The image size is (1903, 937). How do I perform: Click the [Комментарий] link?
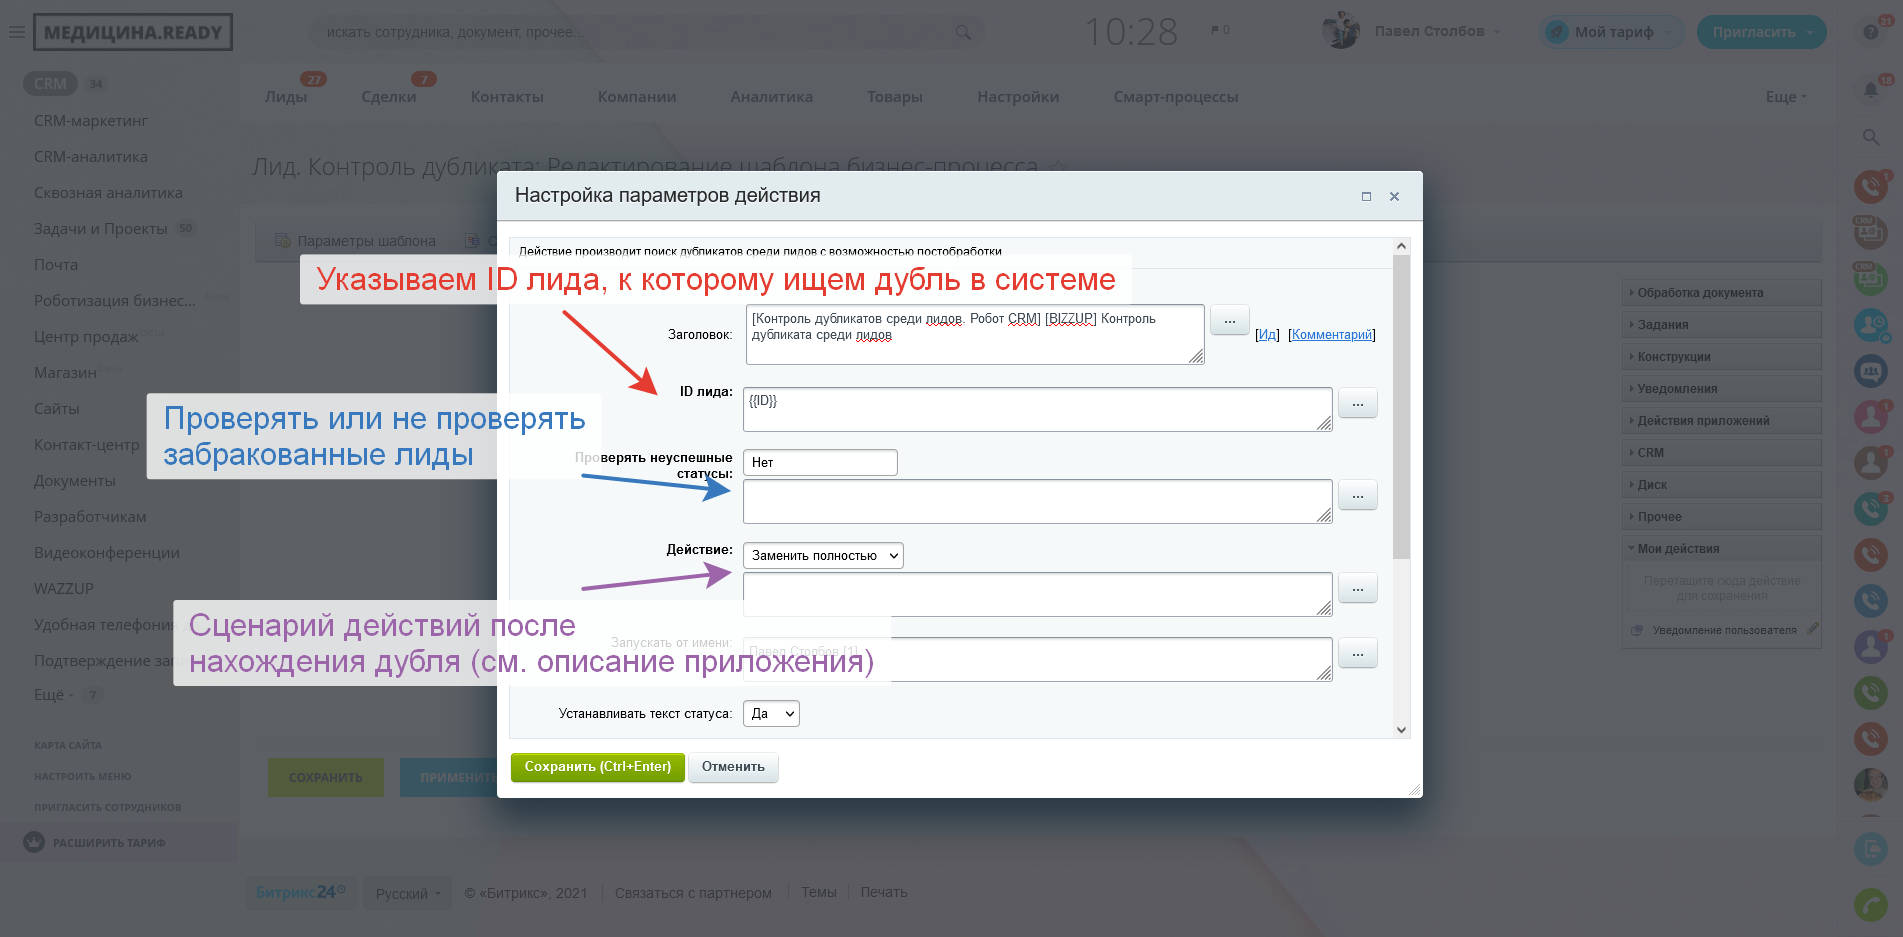[1332, 335]
